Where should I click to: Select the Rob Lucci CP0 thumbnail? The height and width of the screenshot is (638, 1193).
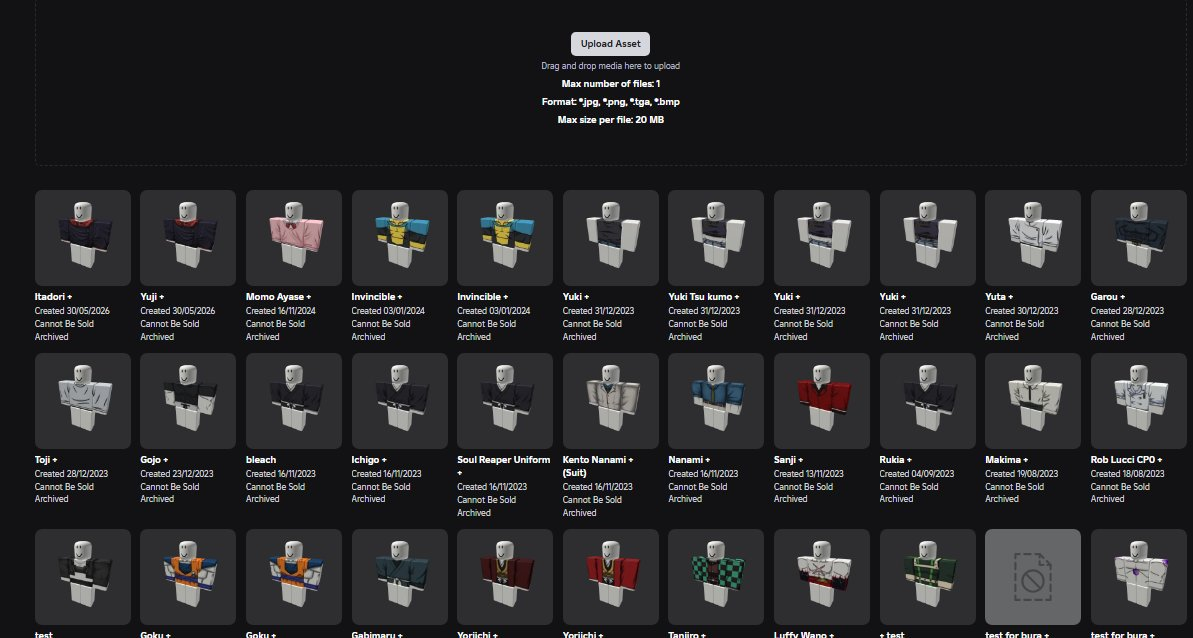click(1138, 401)
